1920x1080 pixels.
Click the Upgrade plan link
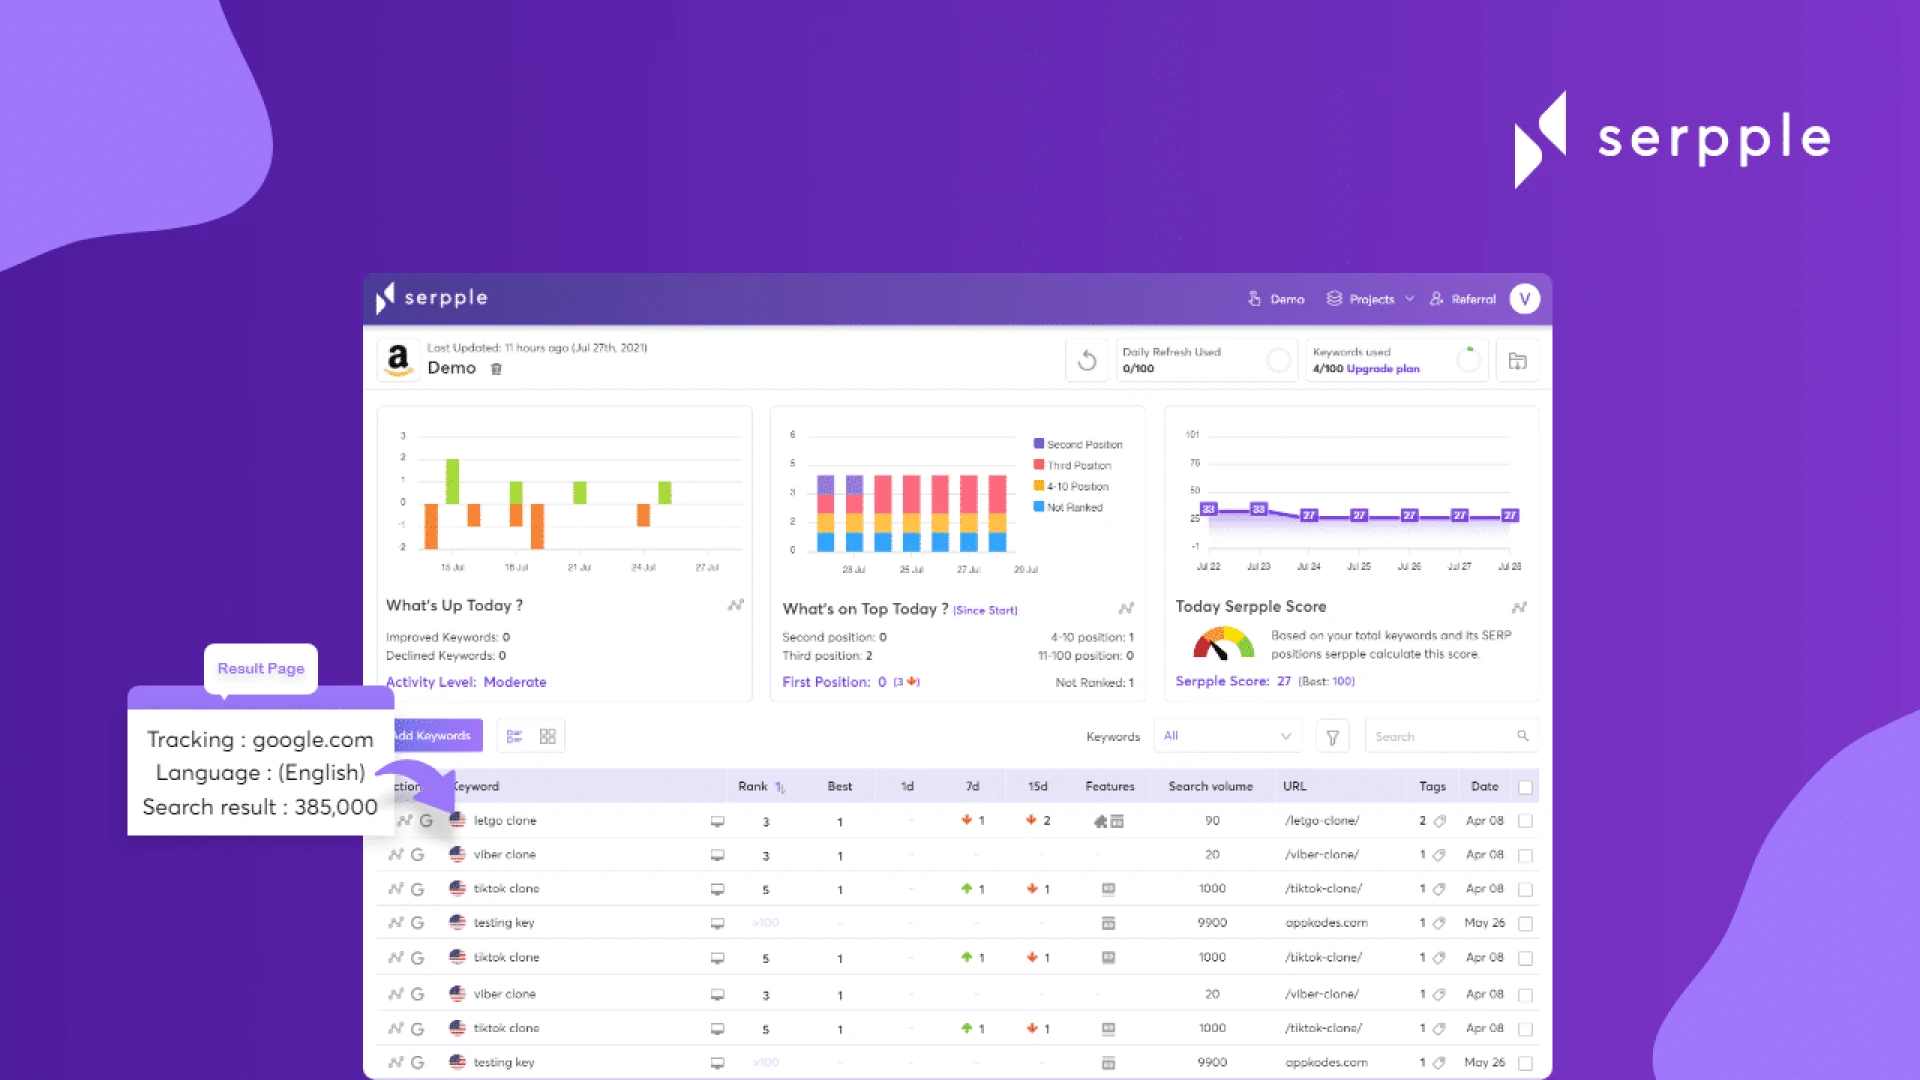[x=1384, y=369]
